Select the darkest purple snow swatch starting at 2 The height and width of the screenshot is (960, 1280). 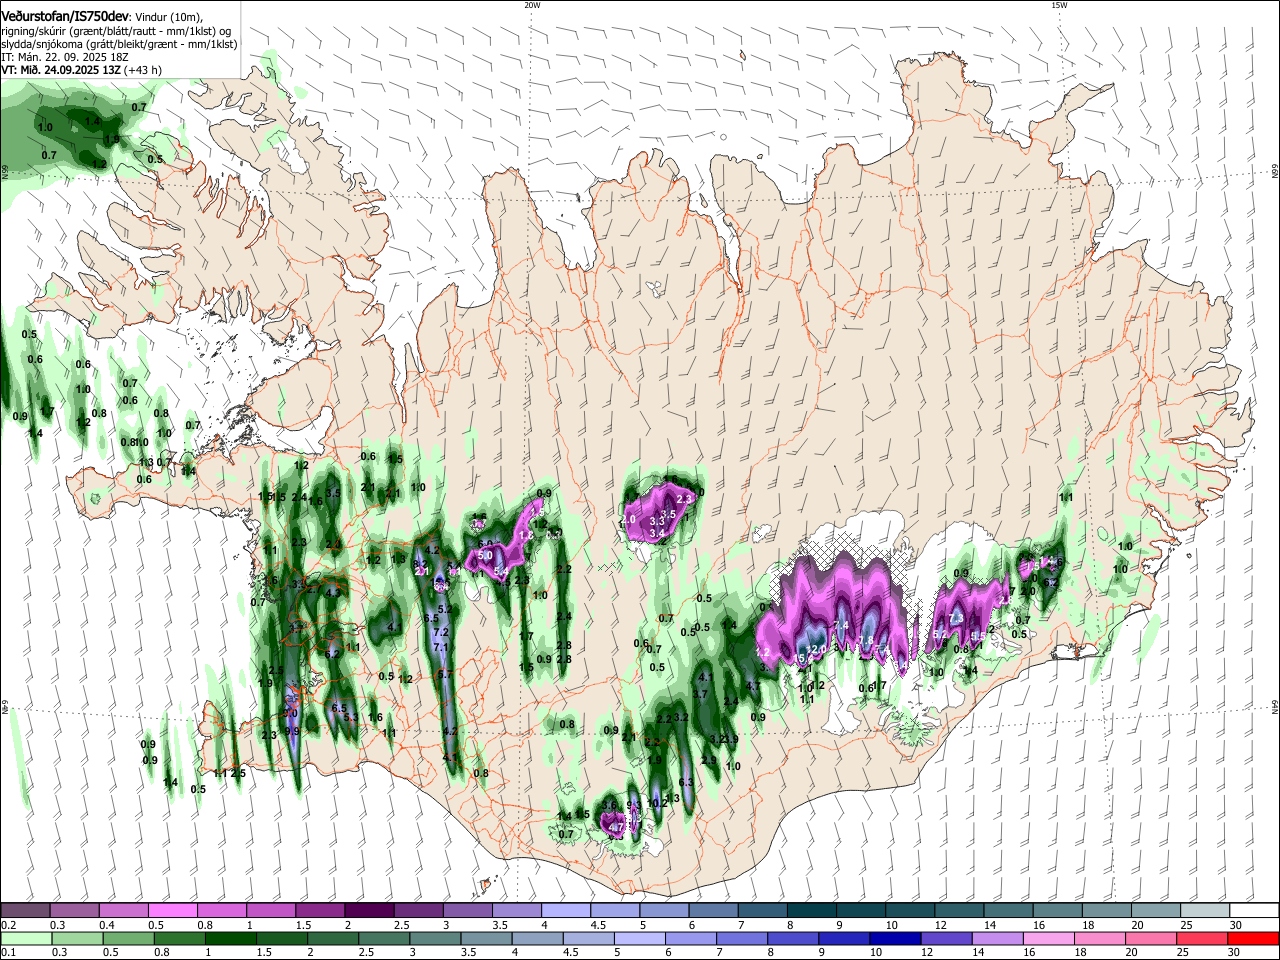[x=368, y=911]
